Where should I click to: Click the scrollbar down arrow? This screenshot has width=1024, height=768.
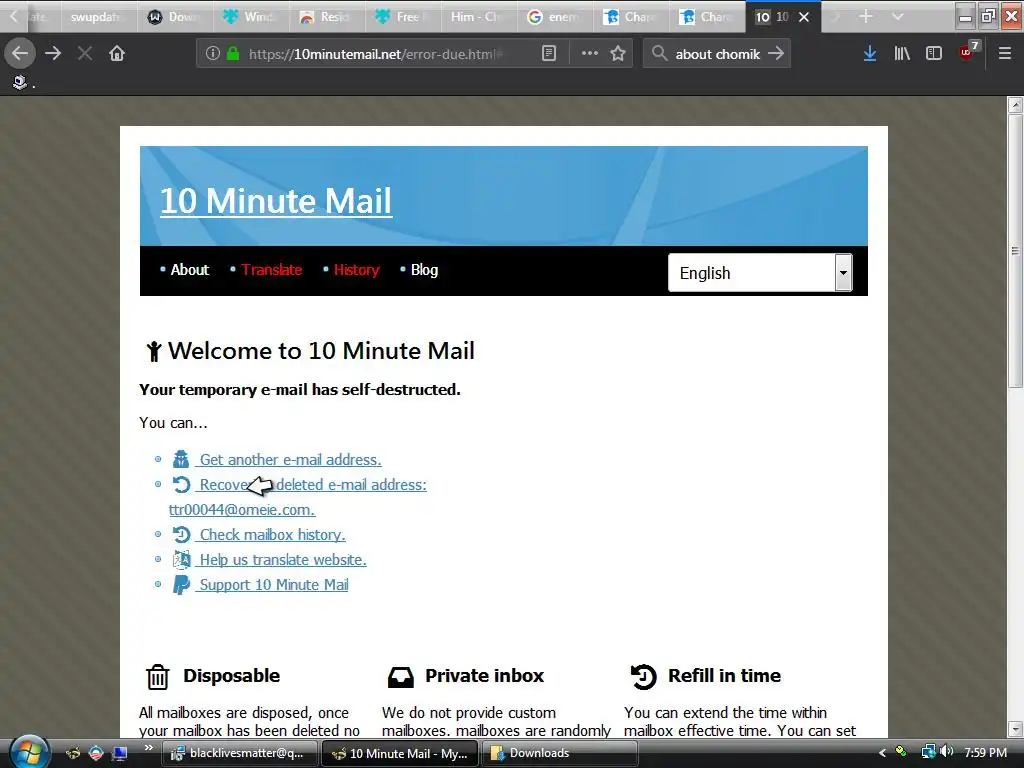tap(1015, 728)
